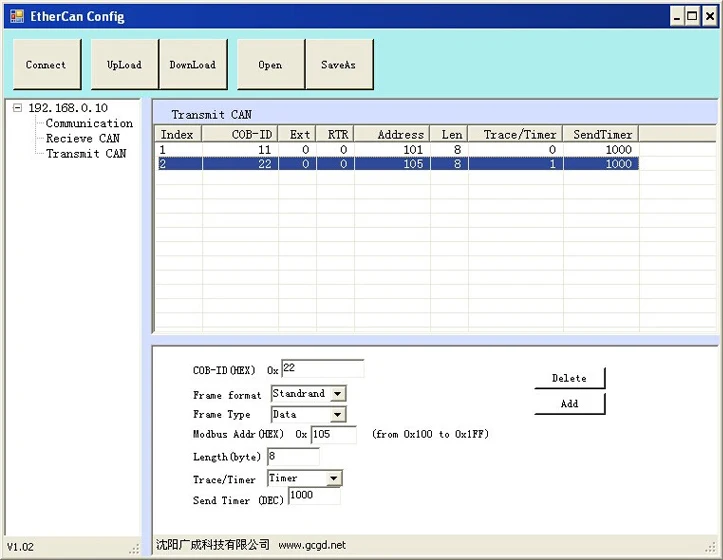Sort by the Index column header
Viewport: 723px width, 560px height.
[178, 134]
